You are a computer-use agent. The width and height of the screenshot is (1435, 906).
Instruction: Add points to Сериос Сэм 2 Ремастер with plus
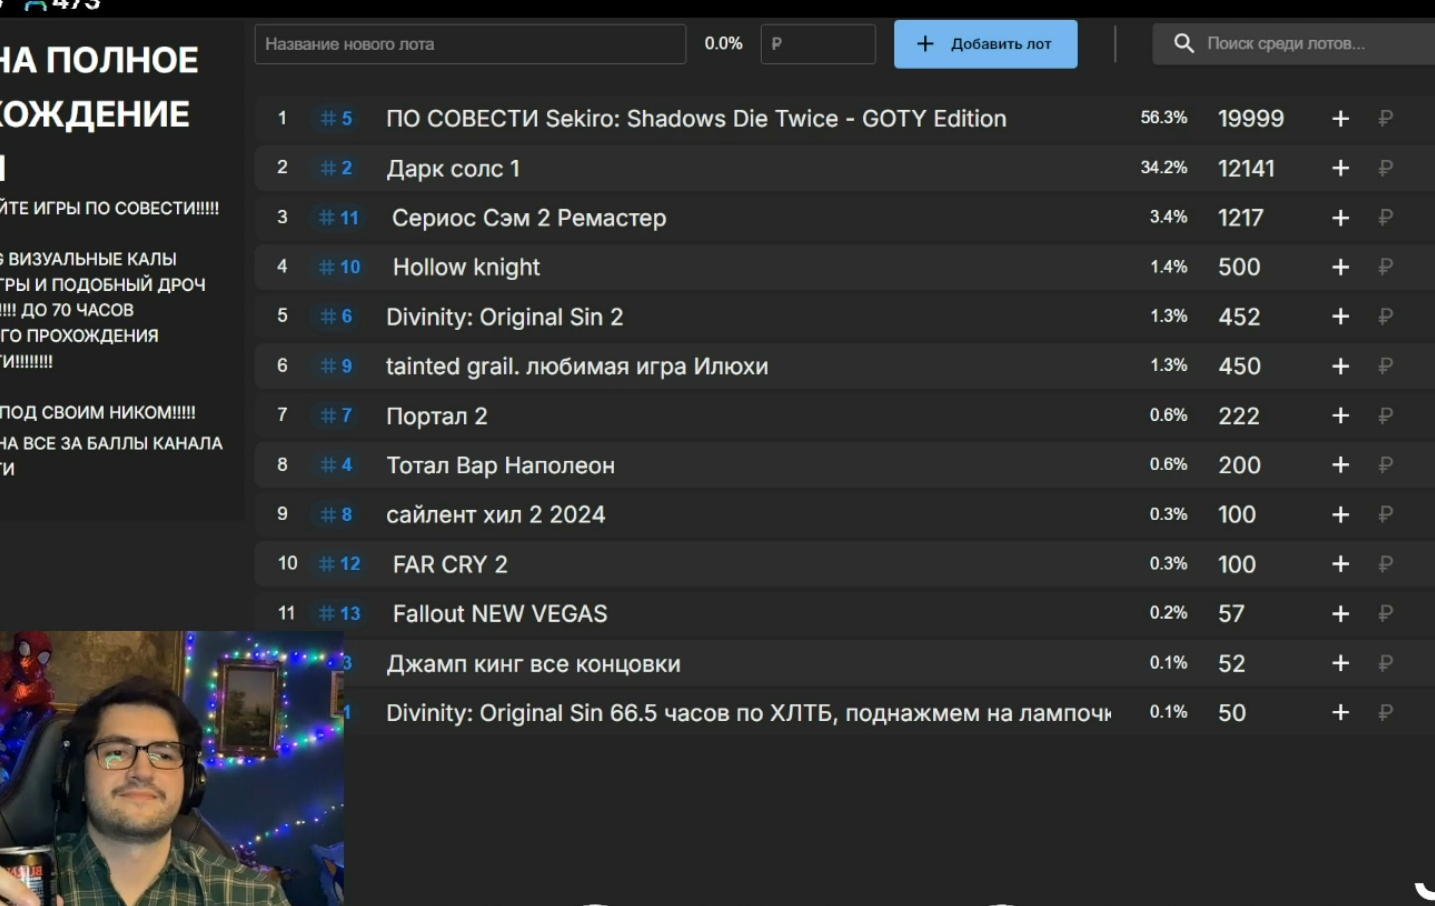point(1340,218)
